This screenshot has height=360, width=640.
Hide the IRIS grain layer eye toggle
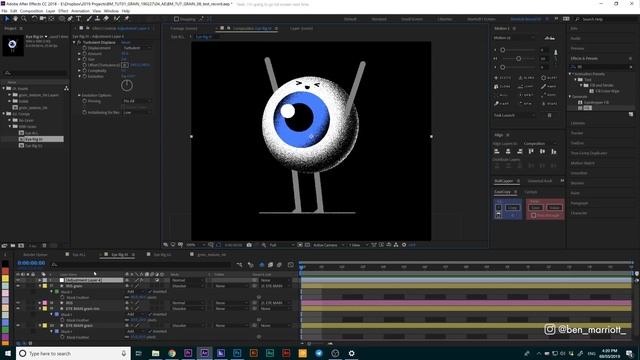click(x=18, y=286)
